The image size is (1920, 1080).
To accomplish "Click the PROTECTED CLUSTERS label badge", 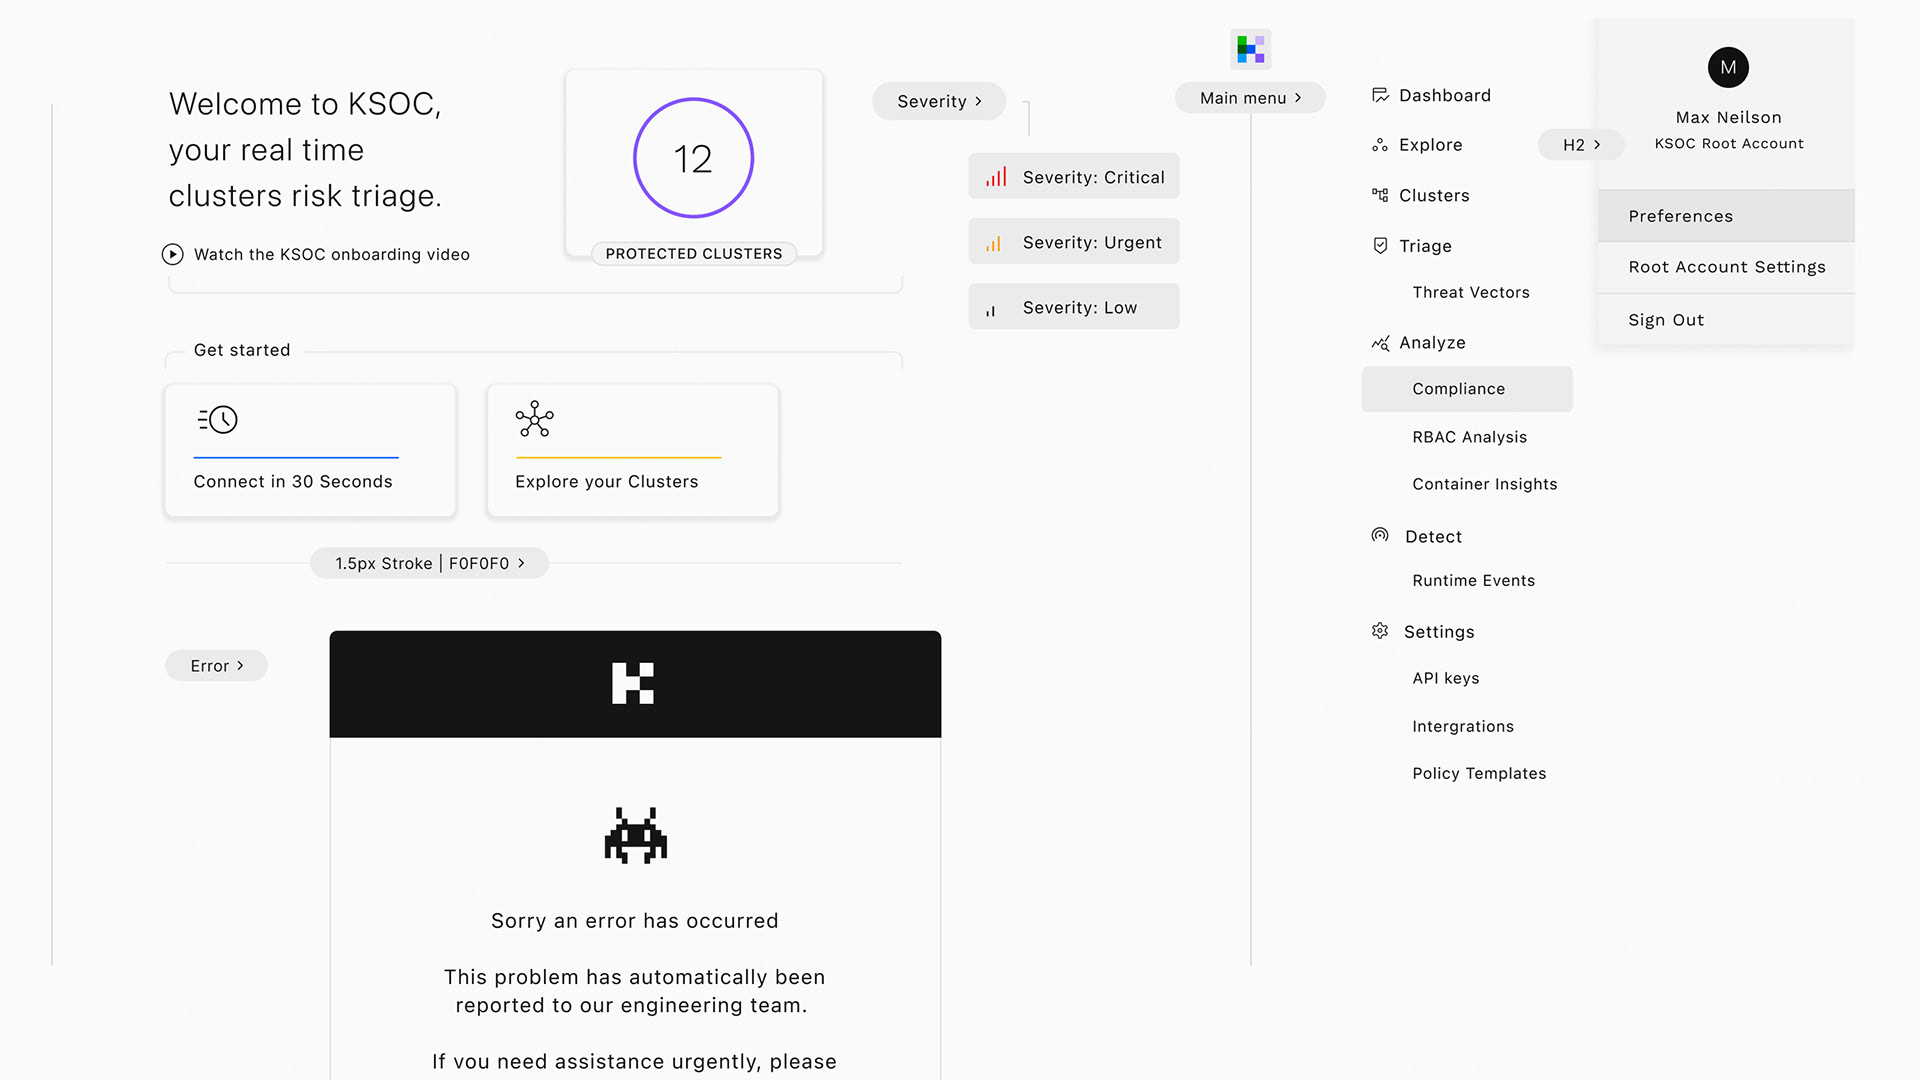I will (693, 254).
